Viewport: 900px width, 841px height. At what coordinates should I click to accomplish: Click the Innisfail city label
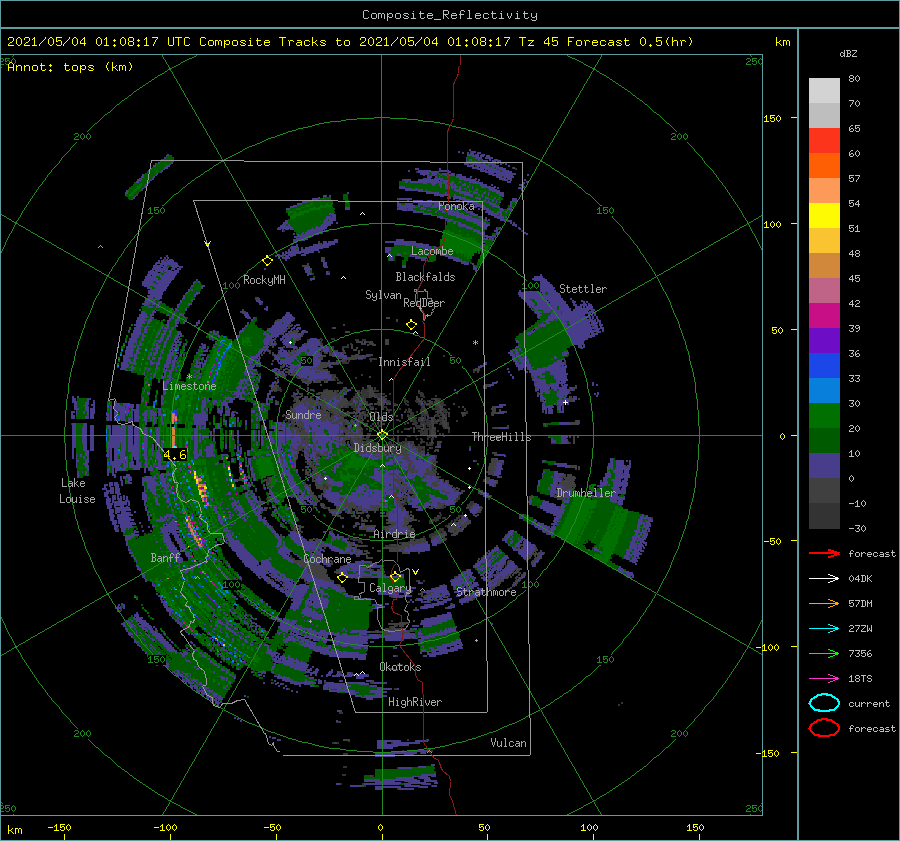tap(405, 362)
